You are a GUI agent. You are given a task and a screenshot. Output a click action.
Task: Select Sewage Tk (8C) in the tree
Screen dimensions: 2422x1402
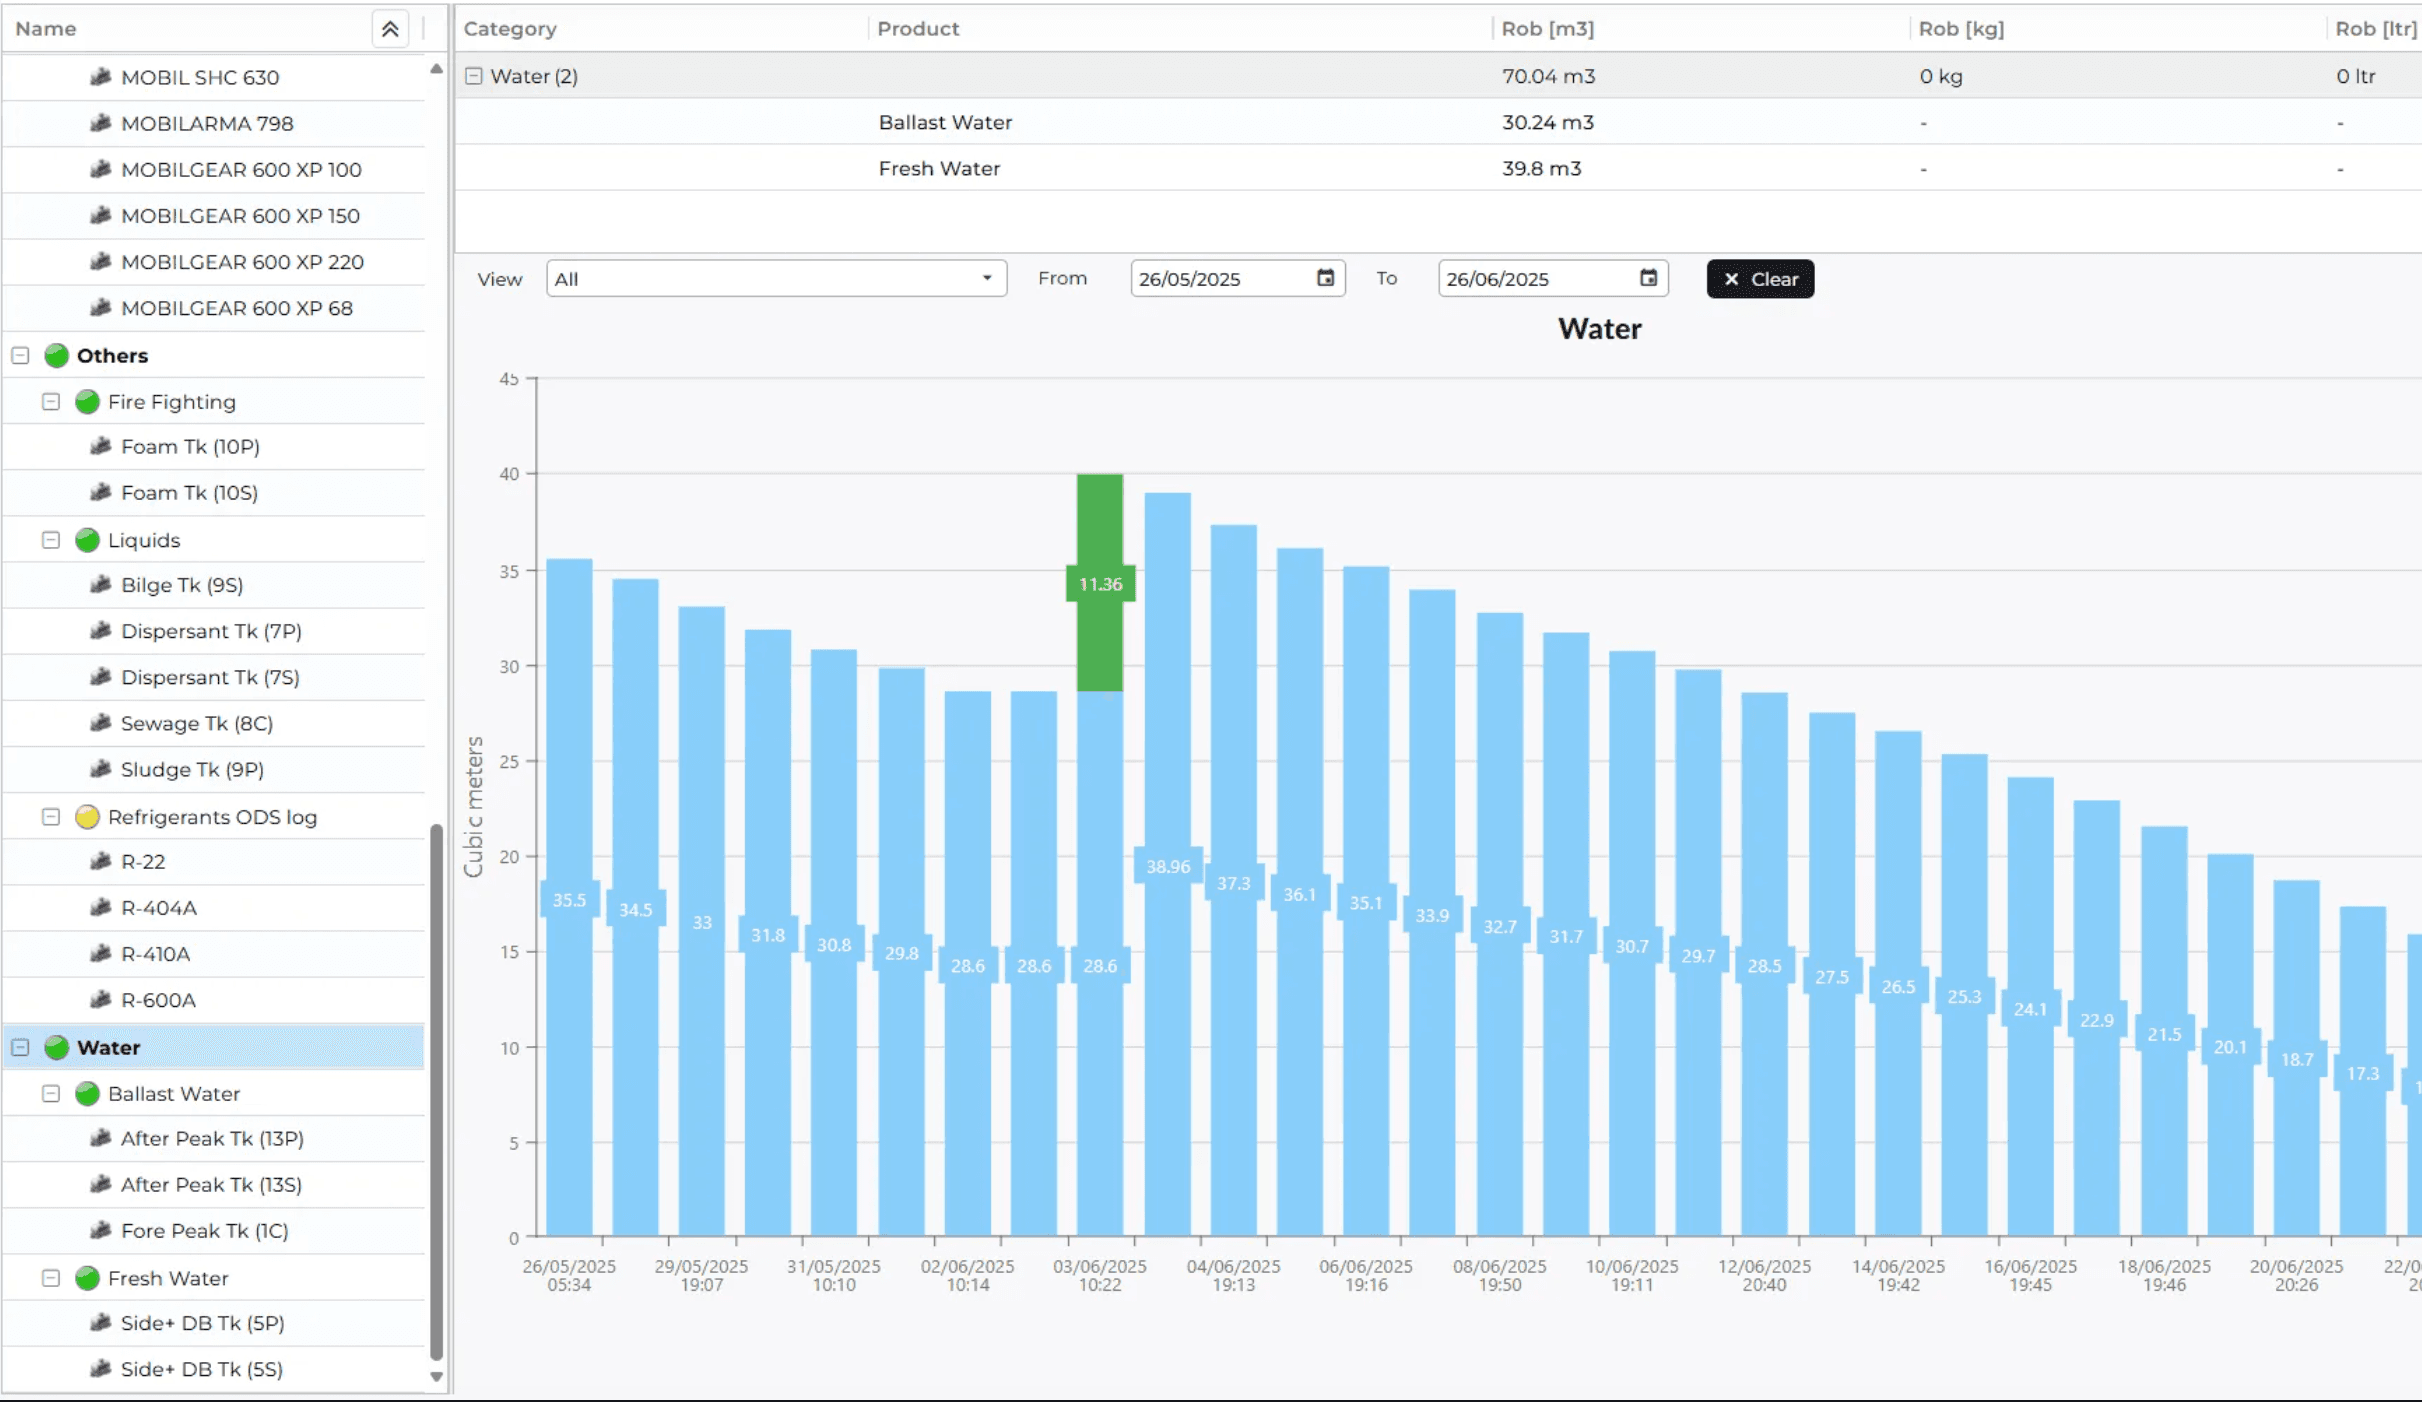pos(196,723)
